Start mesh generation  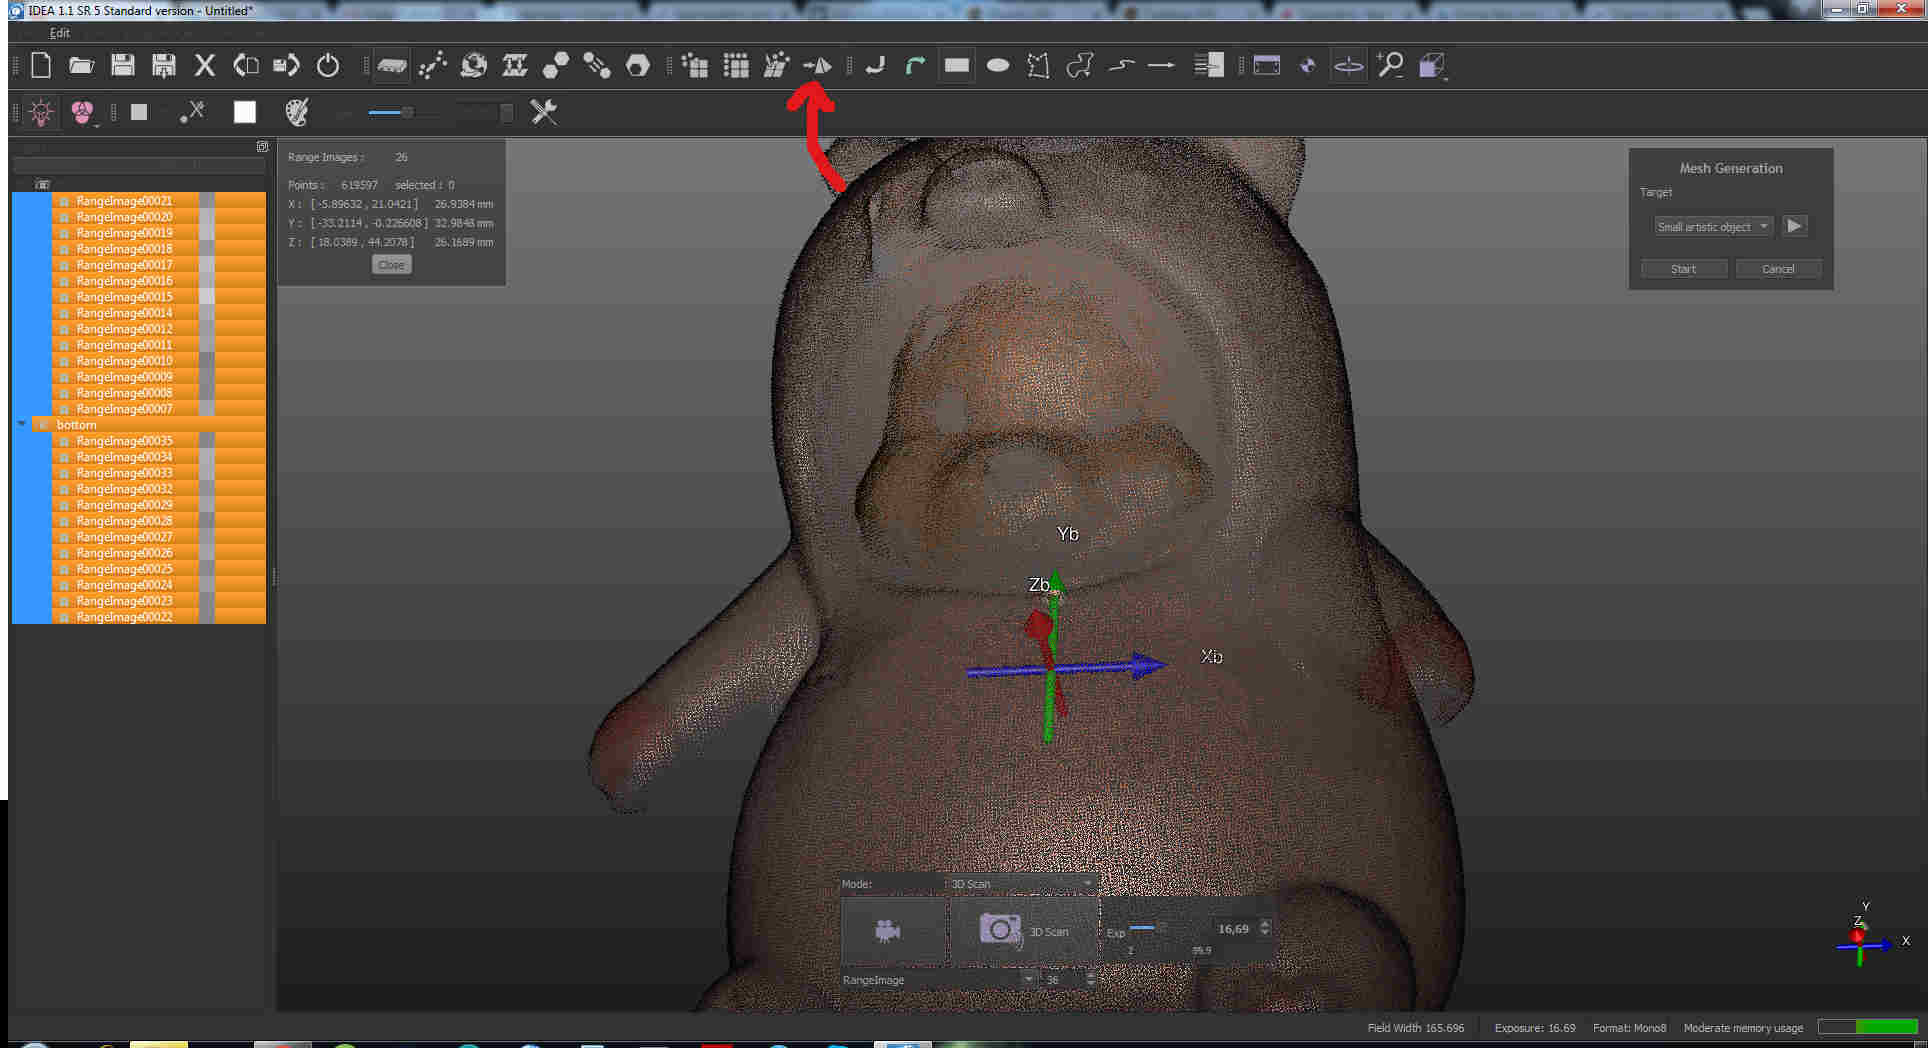[1683, 269]
